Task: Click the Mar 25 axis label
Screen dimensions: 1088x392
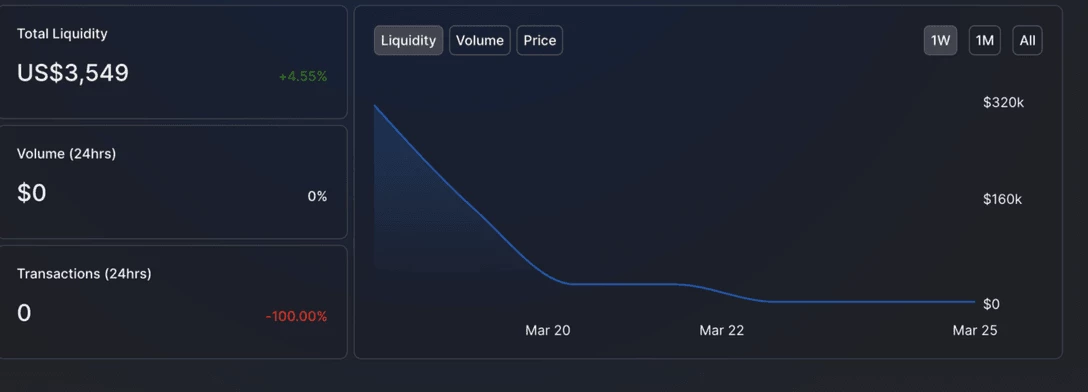Action: (x=975, y=330)
